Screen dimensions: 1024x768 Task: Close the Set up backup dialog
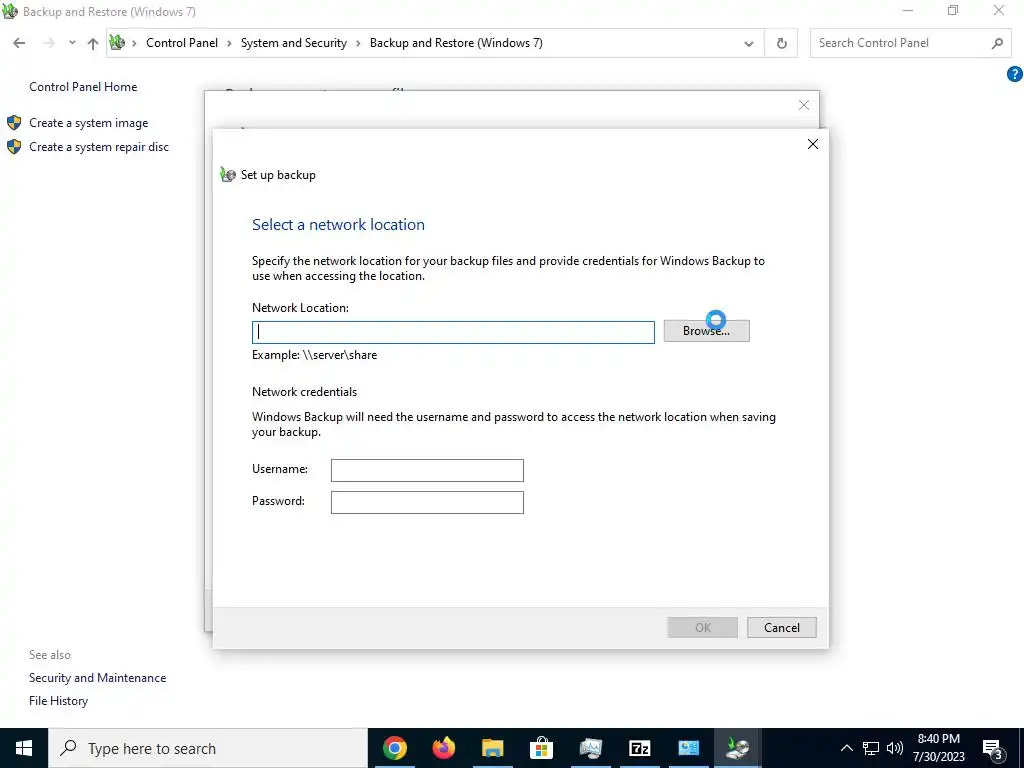812,144
